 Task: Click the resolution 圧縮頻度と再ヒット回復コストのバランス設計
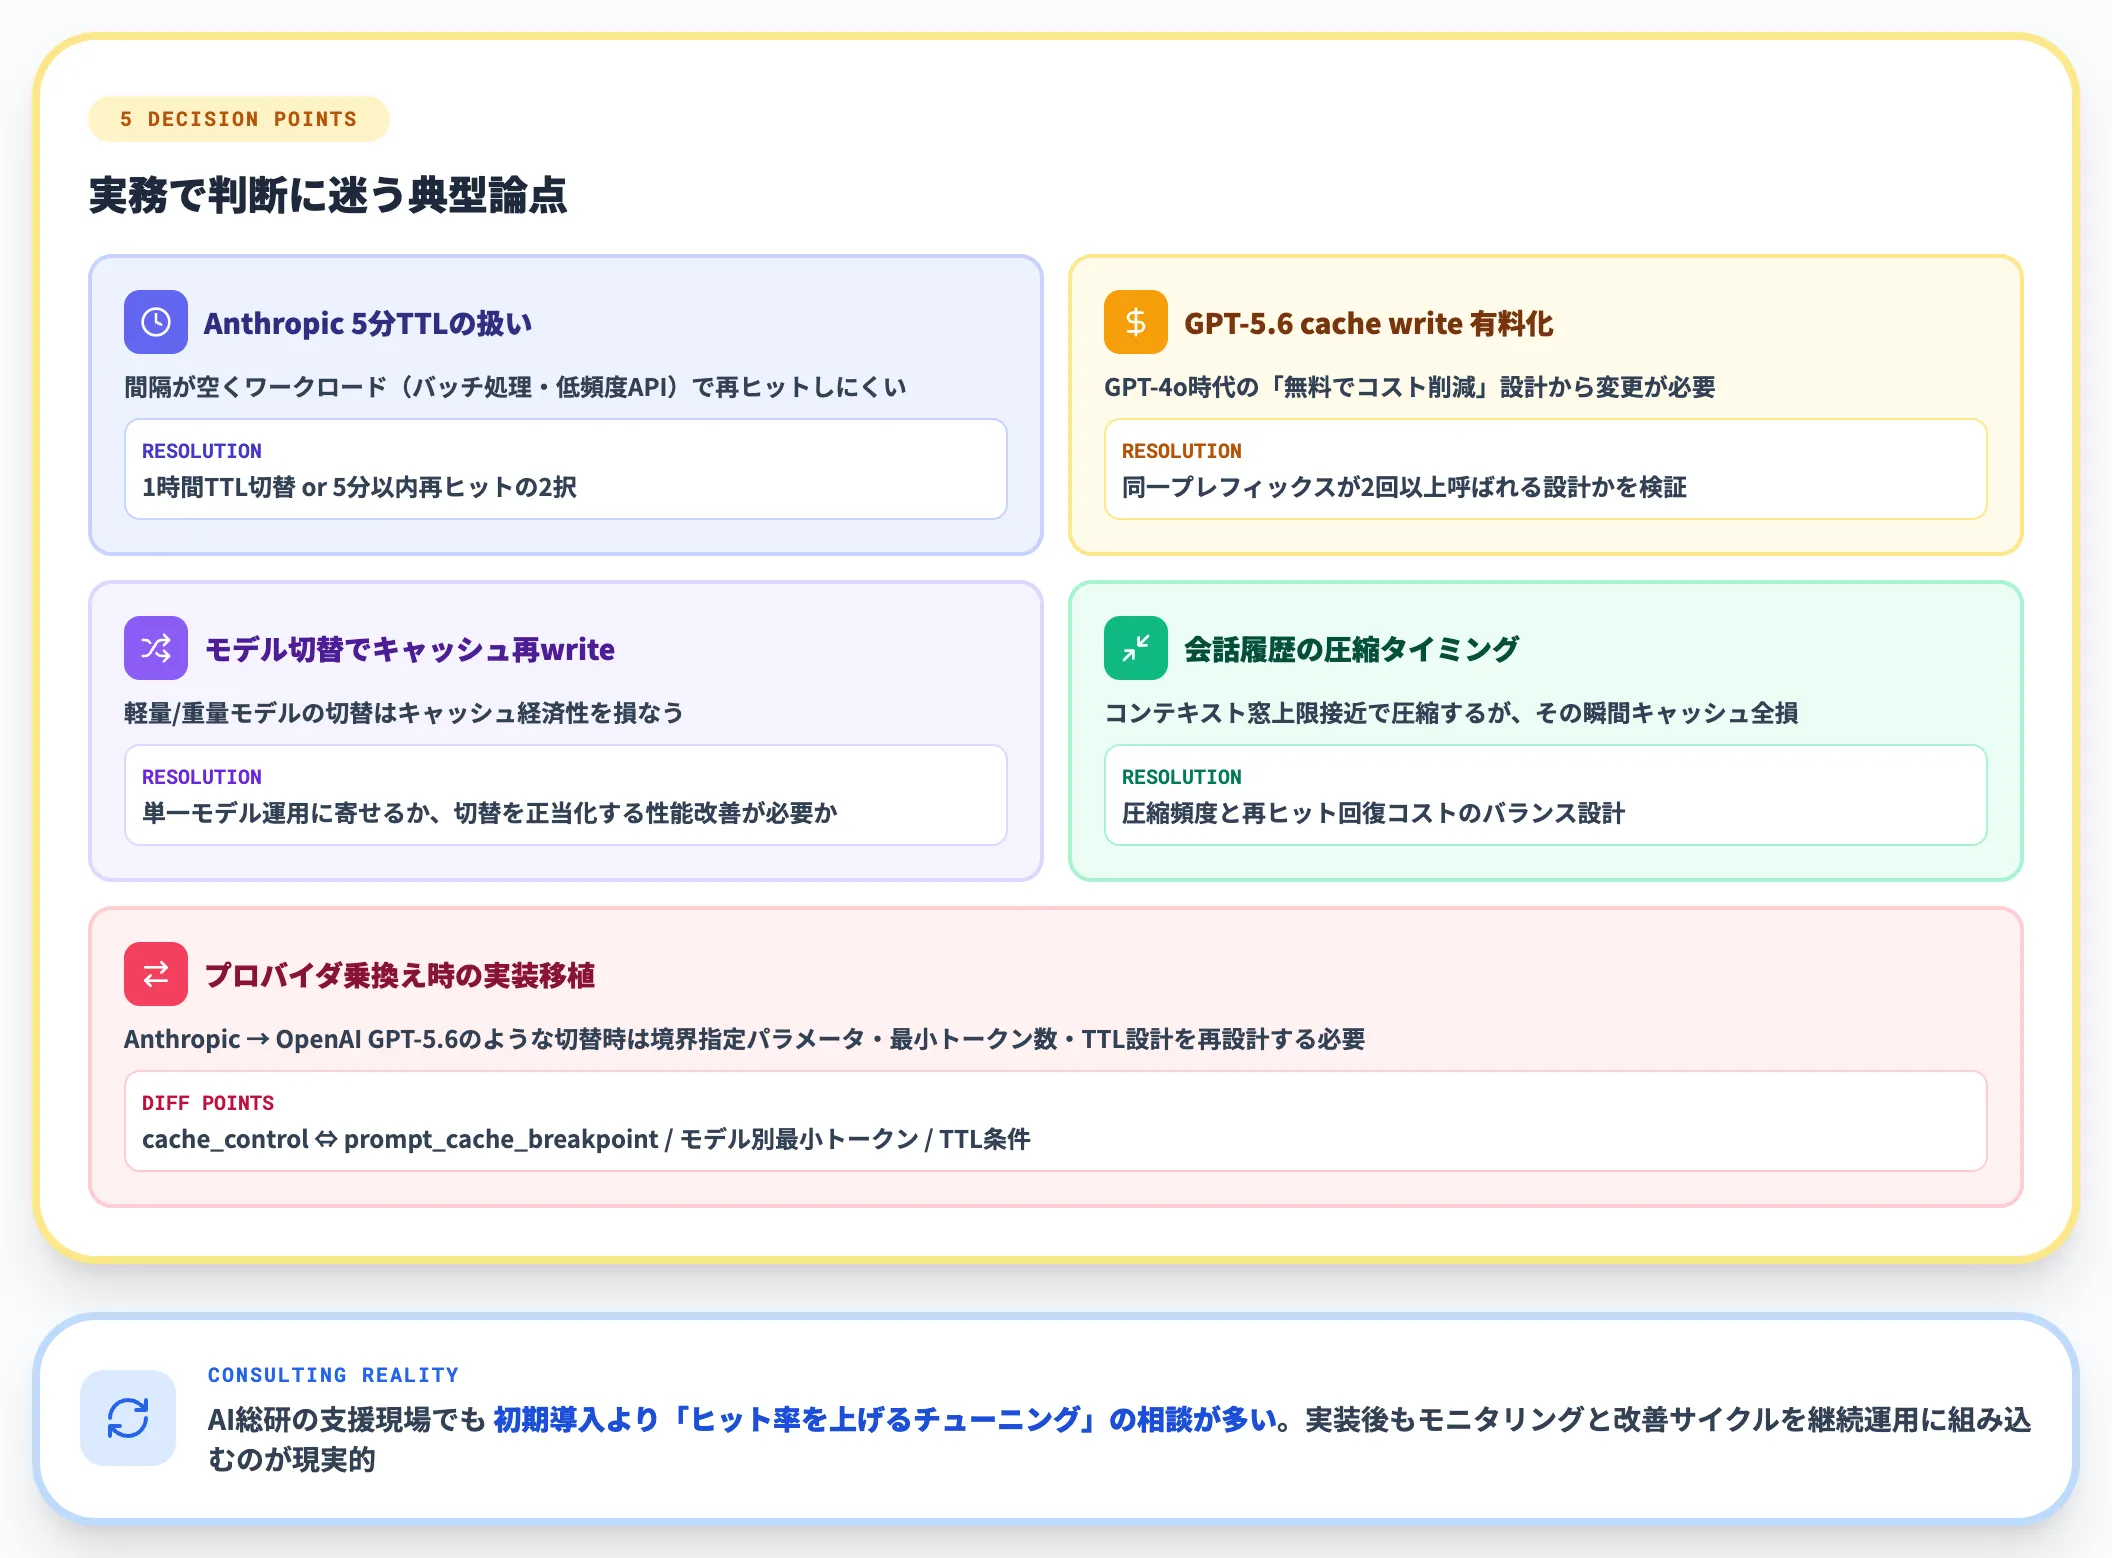pos(1373,813)
